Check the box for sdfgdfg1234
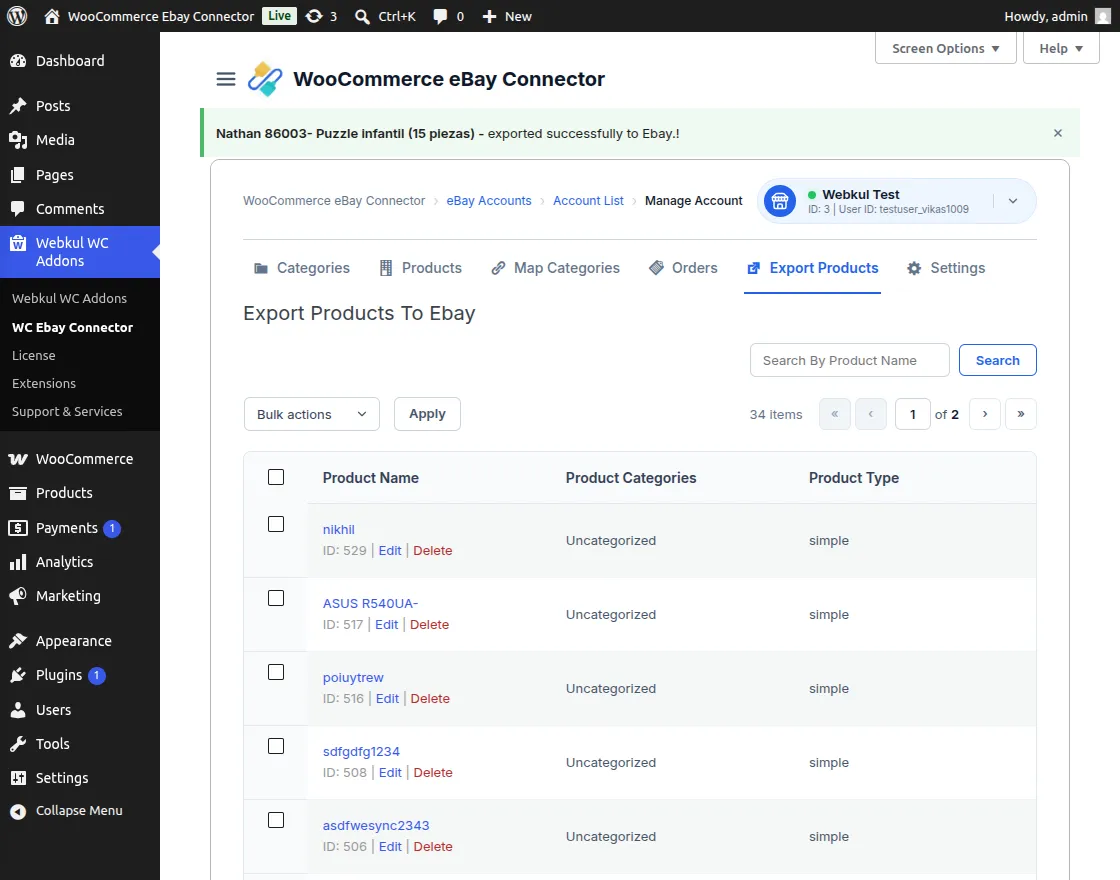1120x880 pixels. click(x=276, y=746)
